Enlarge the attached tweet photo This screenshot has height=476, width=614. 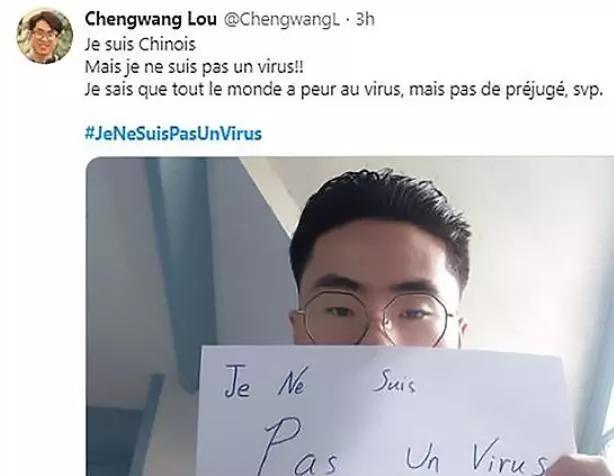350,316
